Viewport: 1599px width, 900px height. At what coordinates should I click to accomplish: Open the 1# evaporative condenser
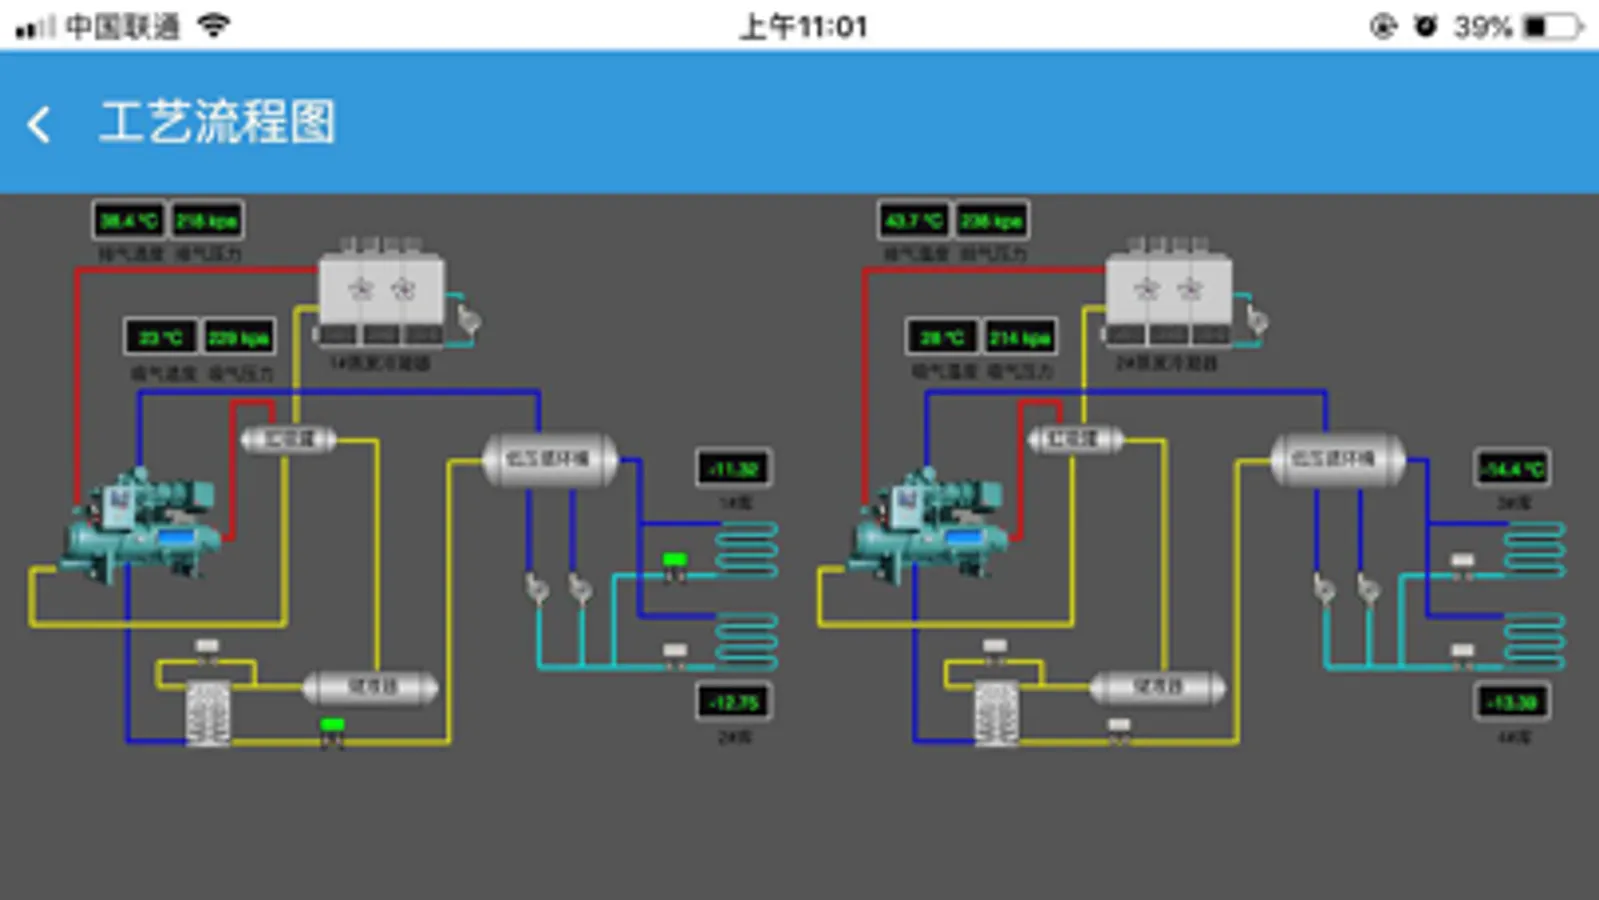381,292
